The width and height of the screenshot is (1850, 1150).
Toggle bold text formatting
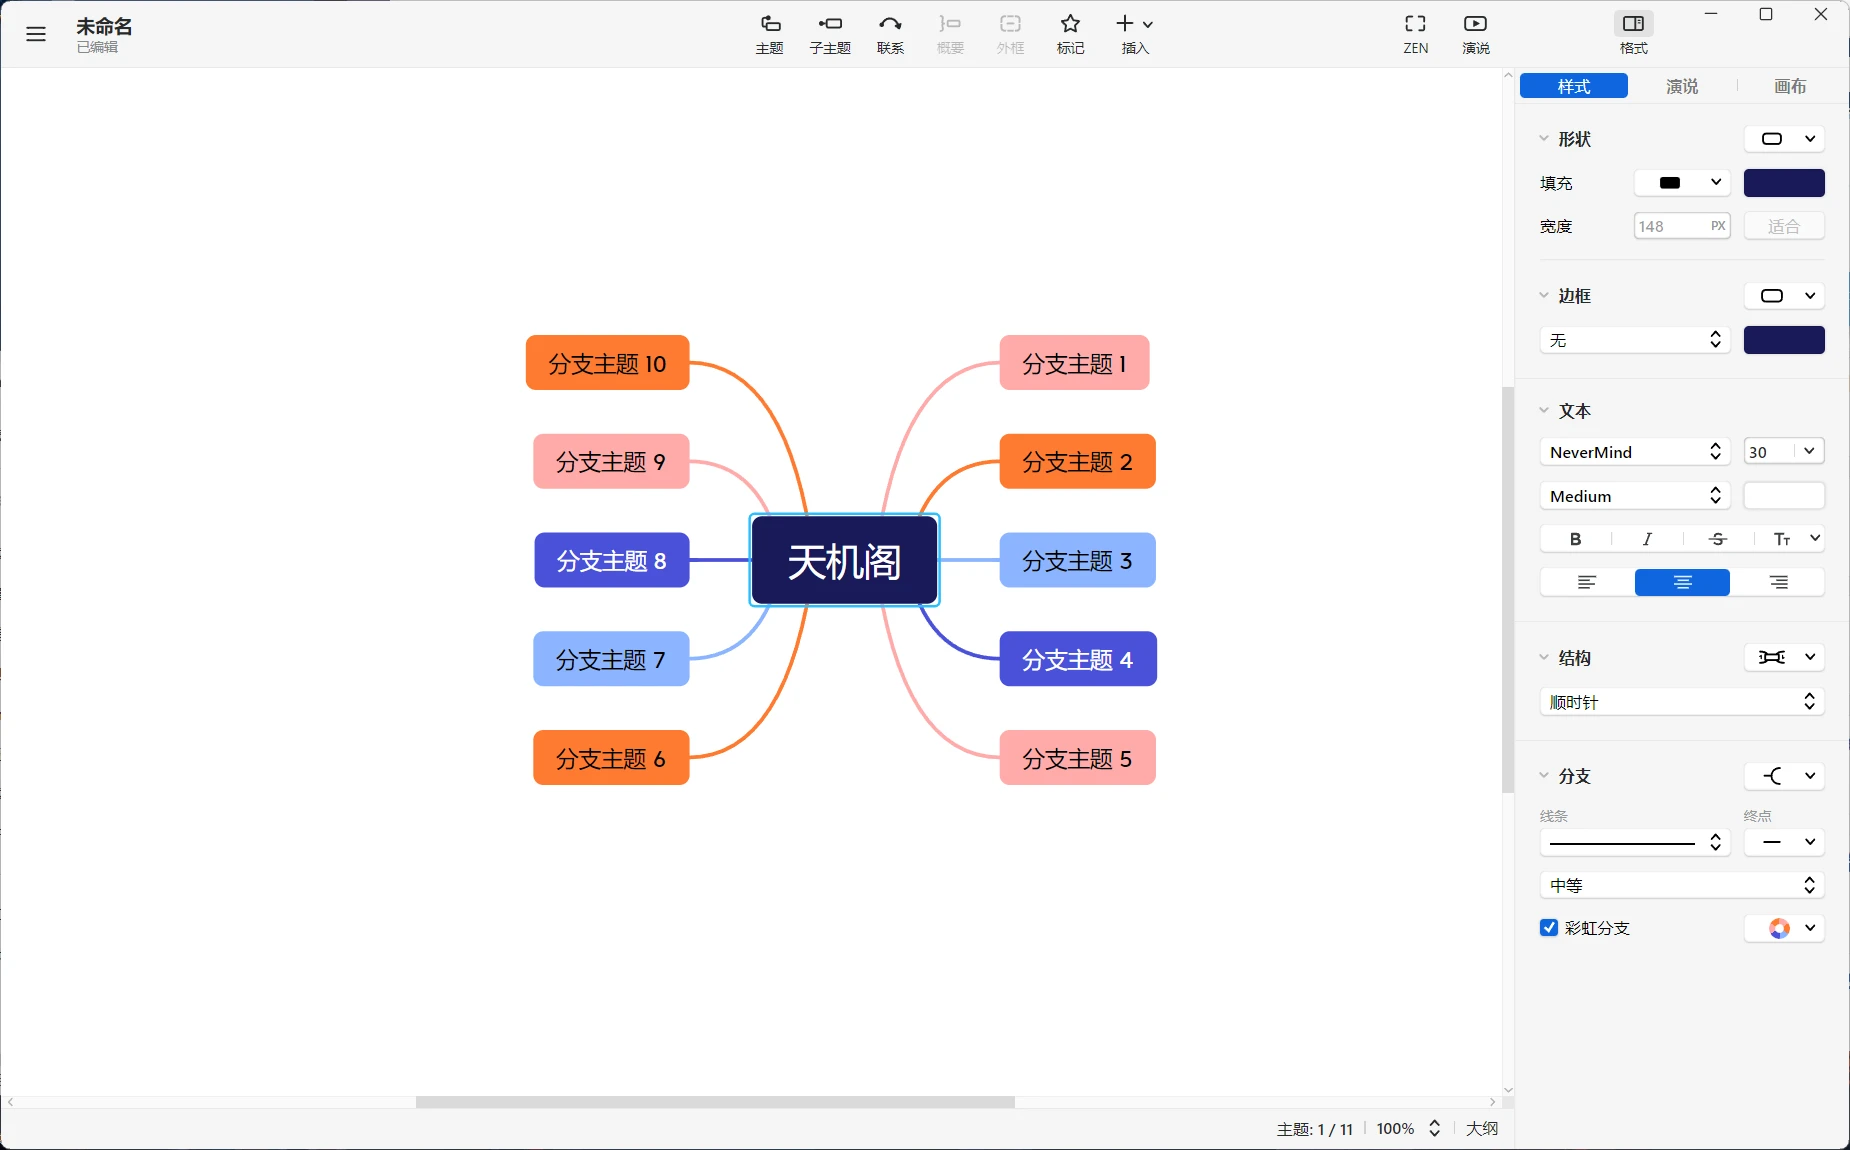[1576, 539]
